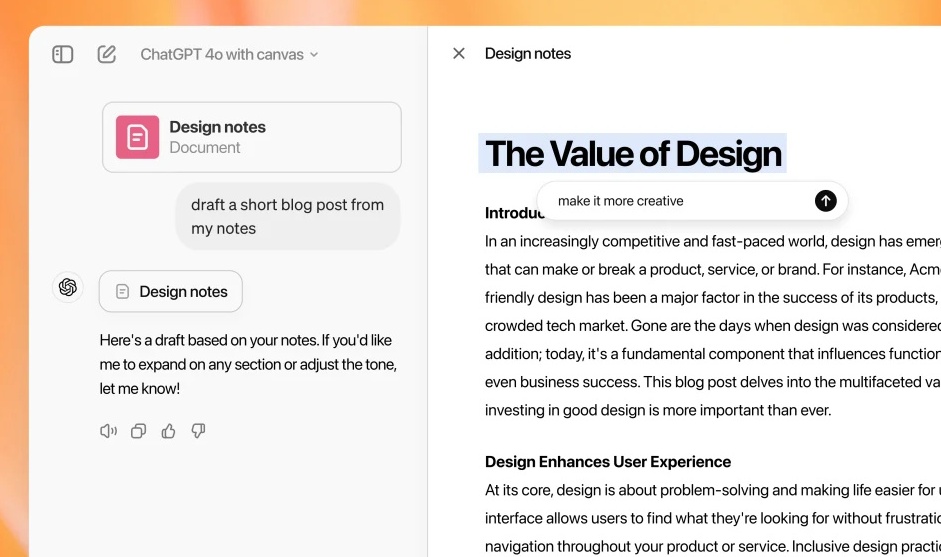Submit the edit prompt with the arrow button

(825, 201)
